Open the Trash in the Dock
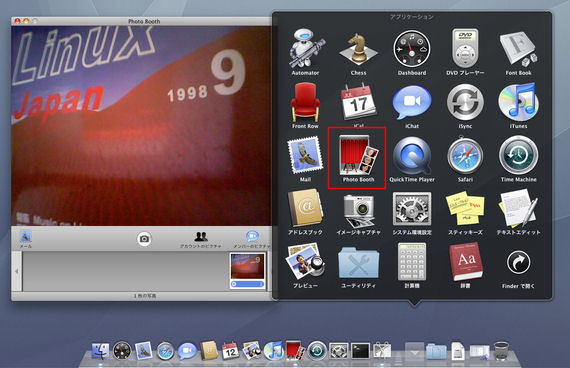The image size is (570, 368). point(501,351)
